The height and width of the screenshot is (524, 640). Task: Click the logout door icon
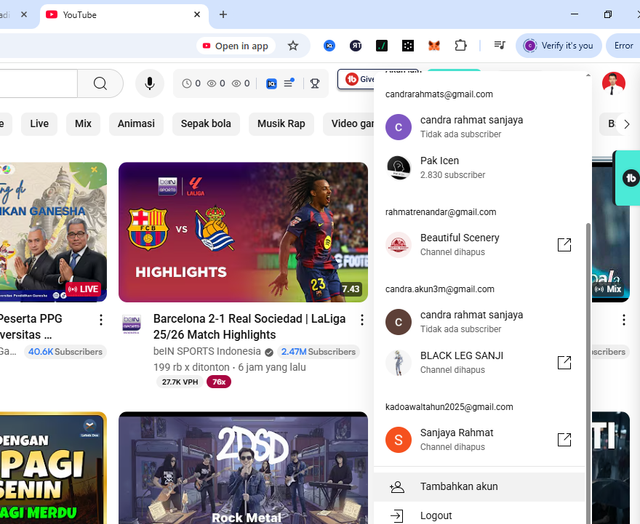pos(396,516)
